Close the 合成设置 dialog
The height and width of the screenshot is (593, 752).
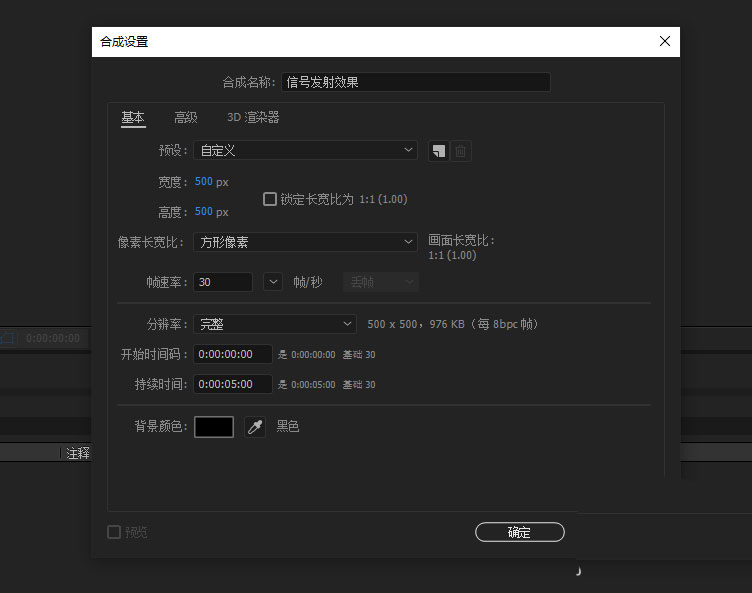tap(664, 41)
